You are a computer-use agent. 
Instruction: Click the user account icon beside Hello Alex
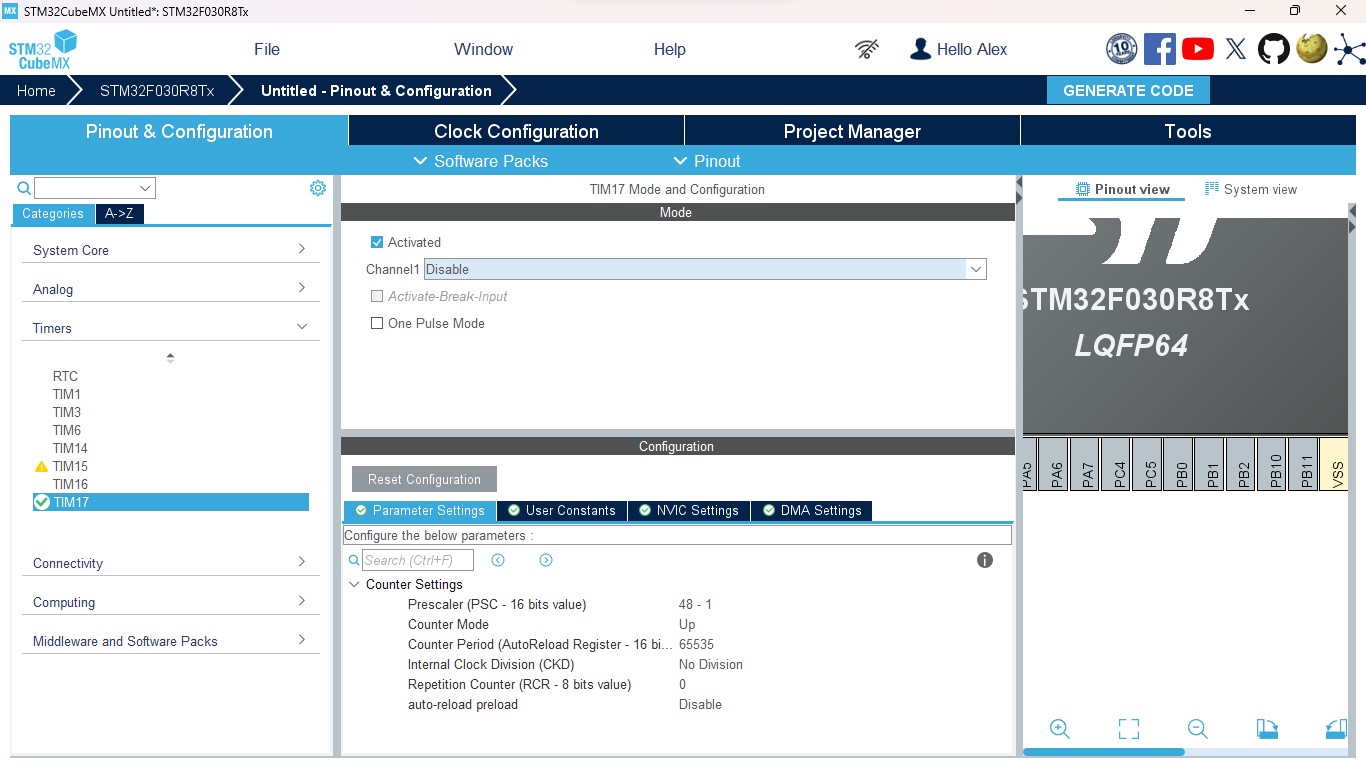tap(920, 49)
